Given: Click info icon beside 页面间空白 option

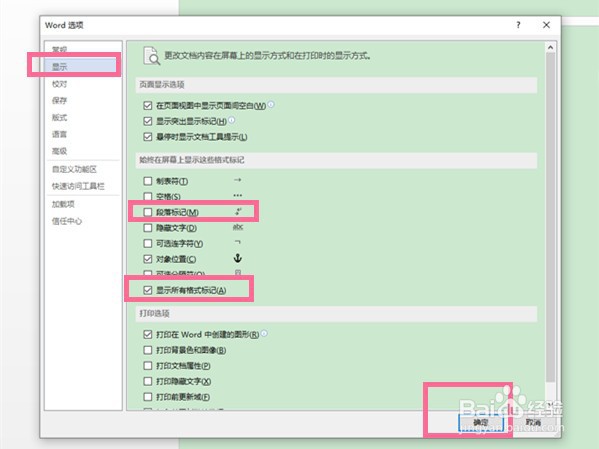Looking at the screenshot, I should coord(271,104).
